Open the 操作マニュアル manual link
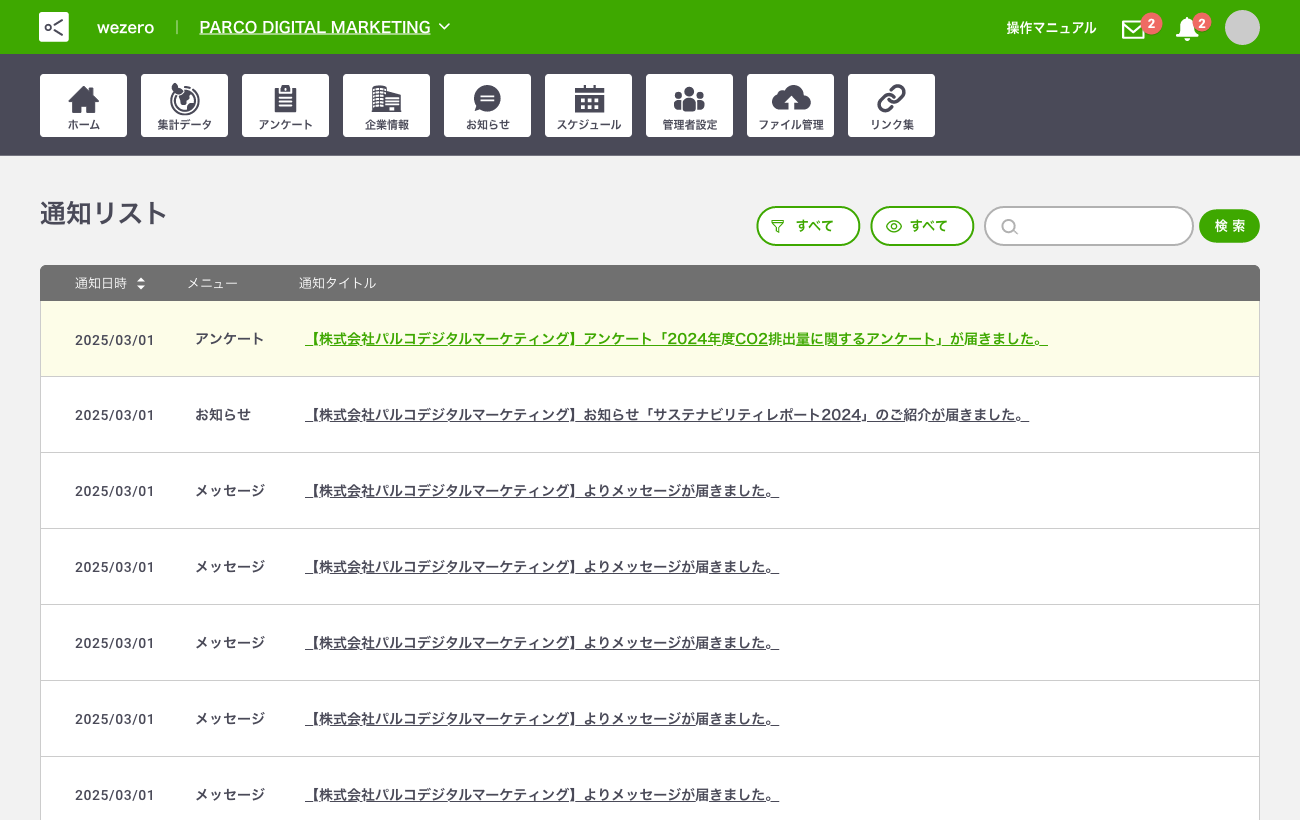This screenshot has height=820, width=1300. coord(1051,28)
